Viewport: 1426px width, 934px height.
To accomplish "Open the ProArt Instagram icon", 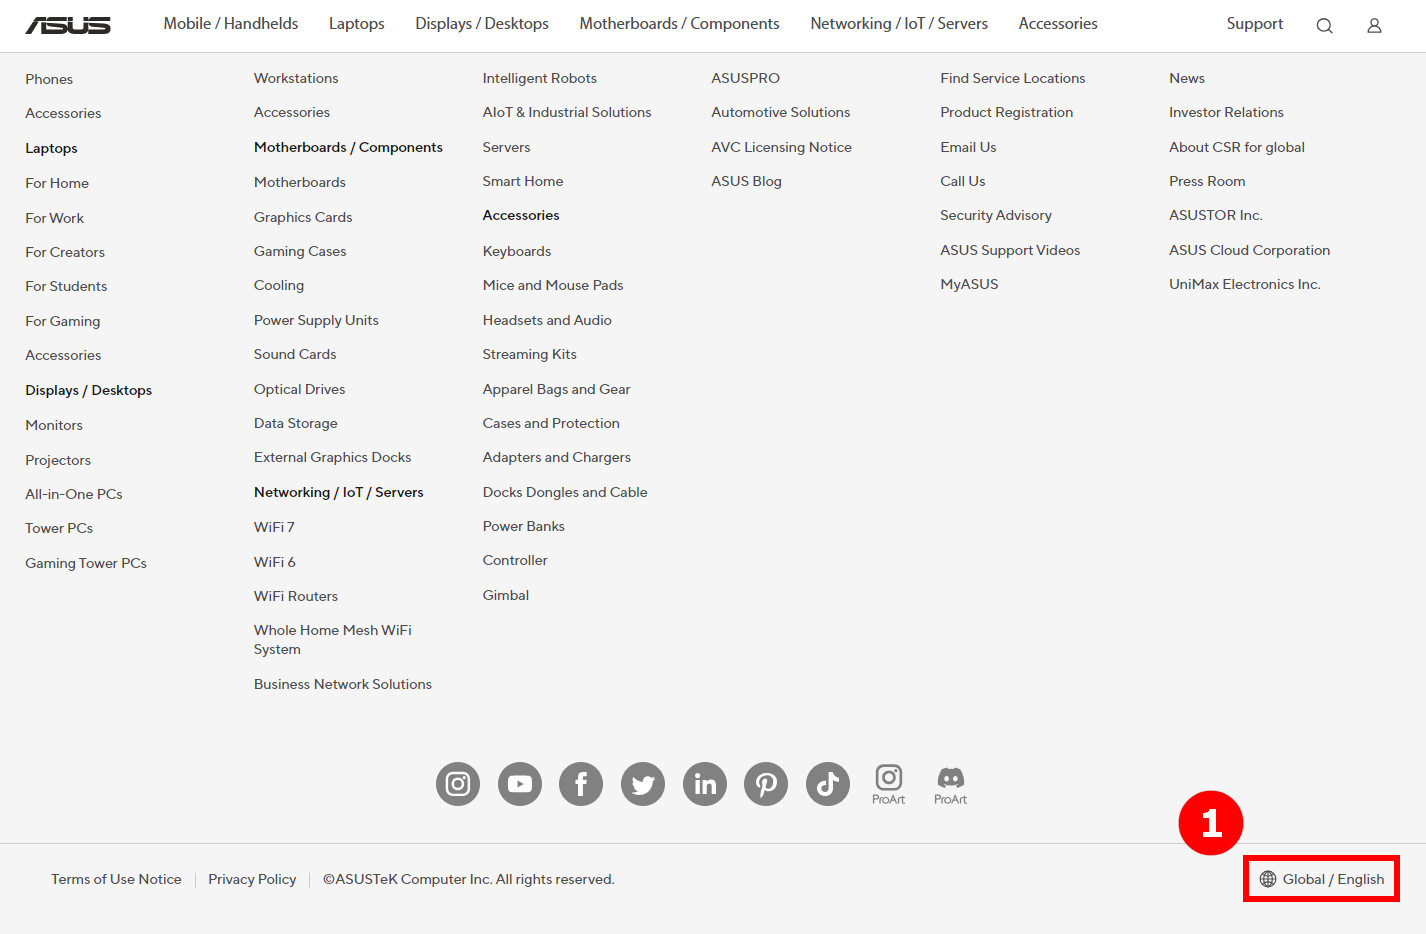I will [889, 784].
